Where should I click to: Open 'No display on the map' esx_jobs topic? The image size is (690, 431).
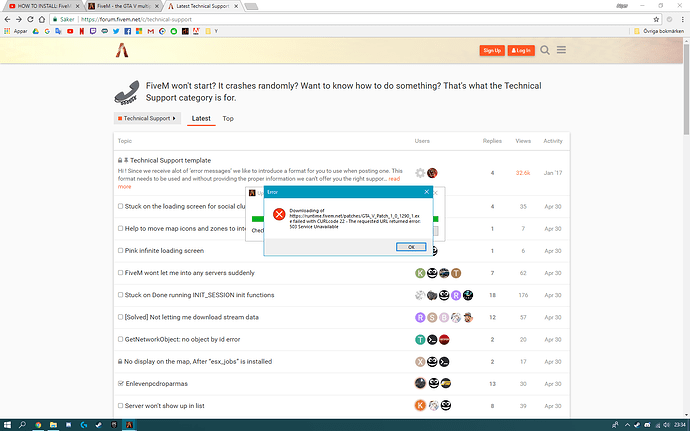coord(198,361)
